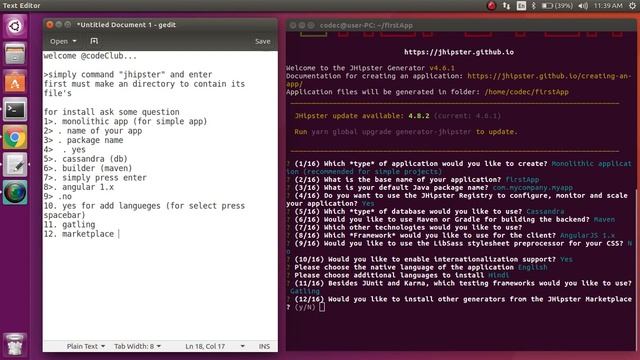The image size is (640, 360).
Task: Click the 'Hindi' language answer in terminal
Action: [x=499, y=275]
